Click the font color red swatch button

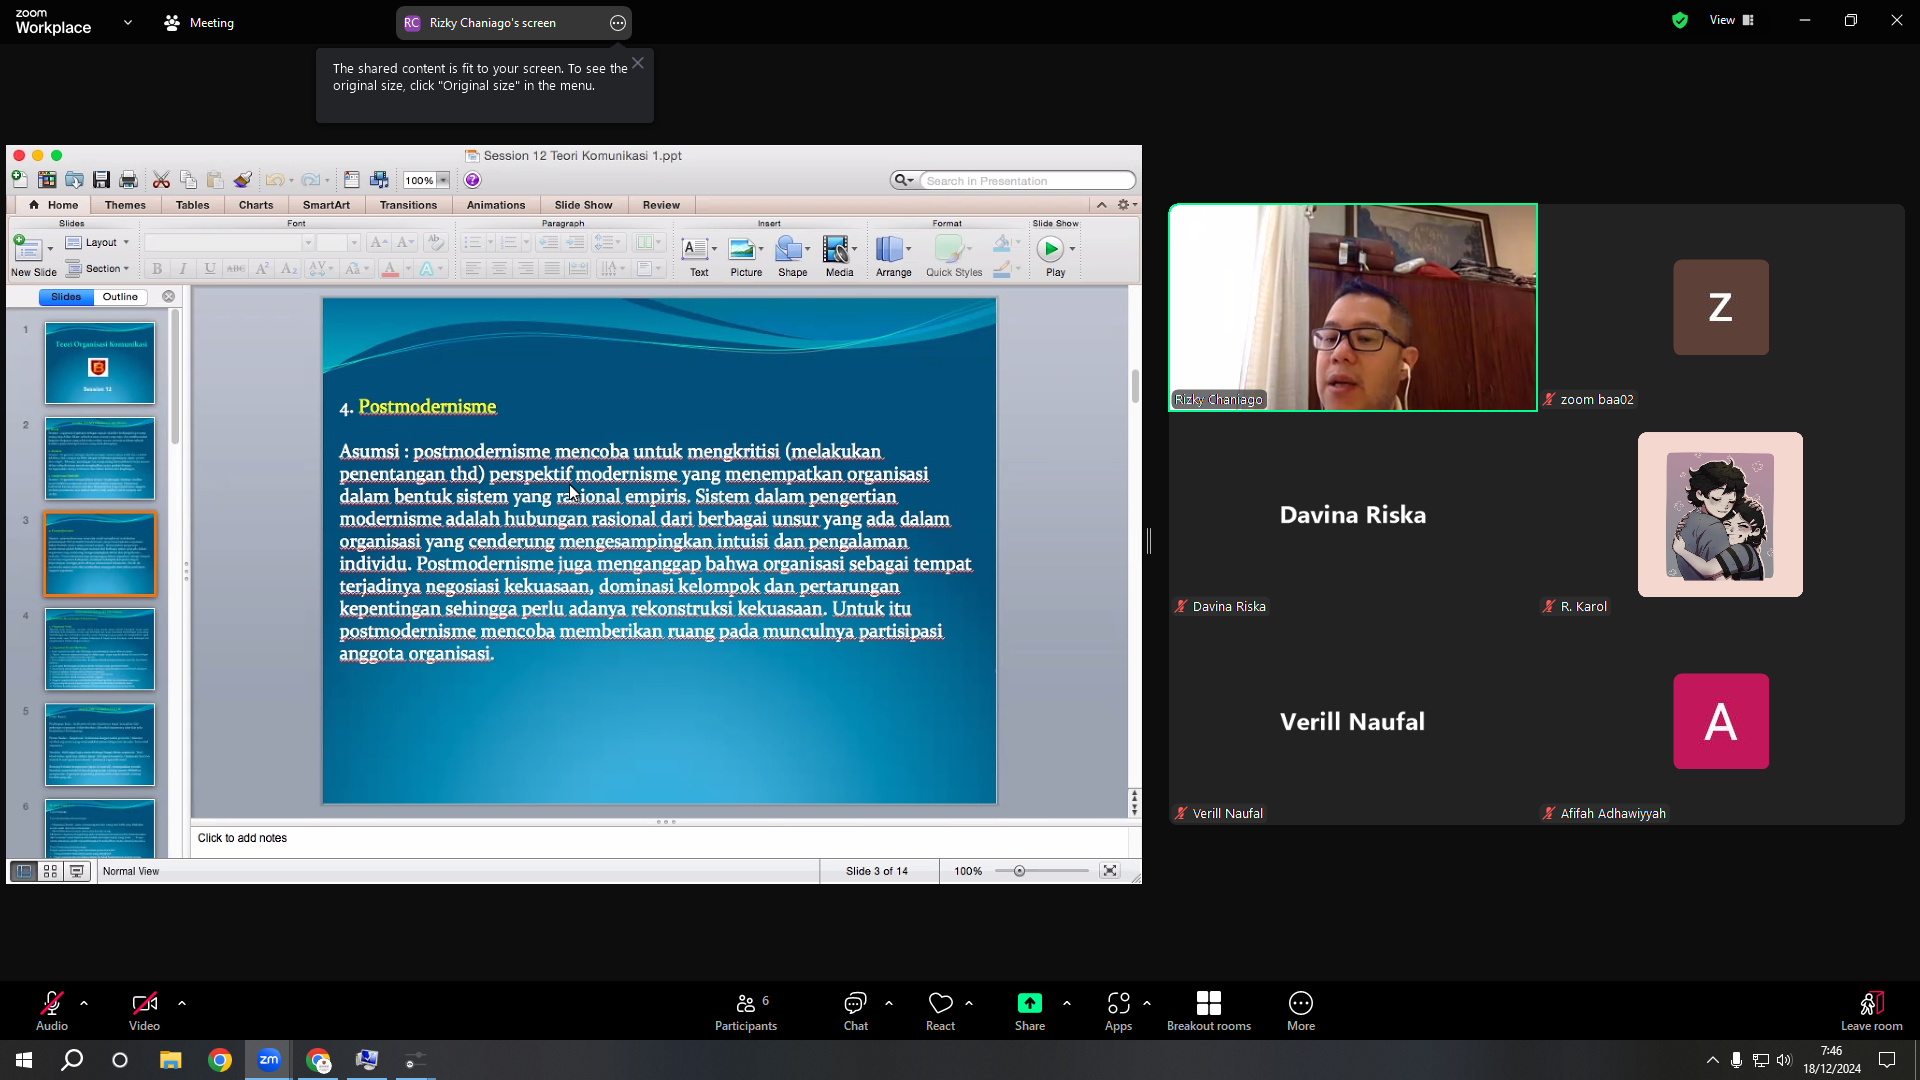pos(390,269)
